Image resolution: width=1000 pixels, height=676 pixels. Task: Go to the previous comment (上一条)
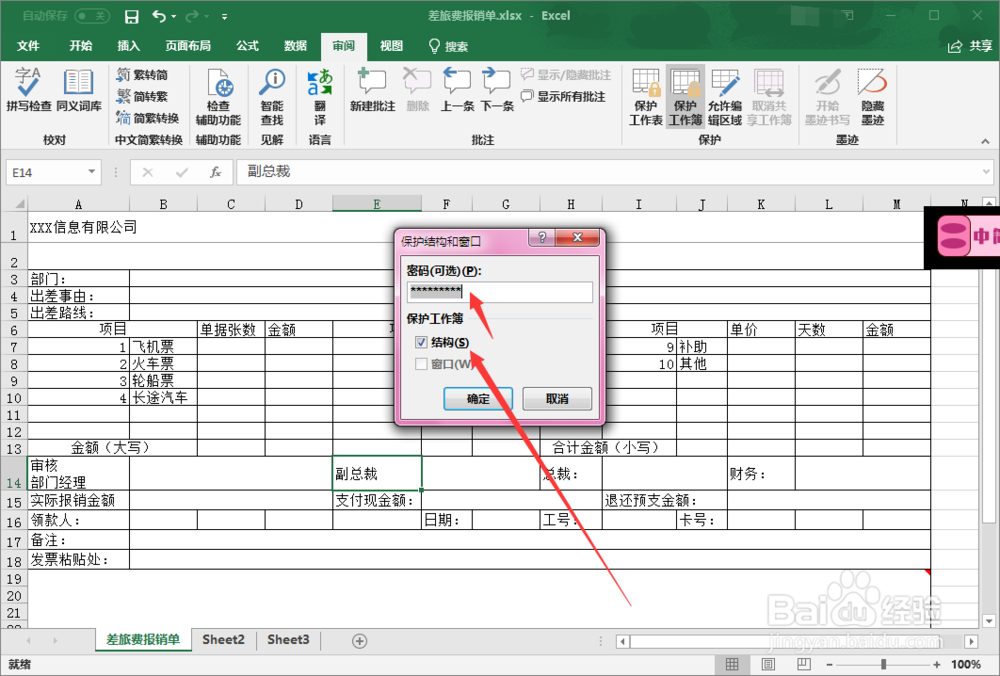click(457, 90)
